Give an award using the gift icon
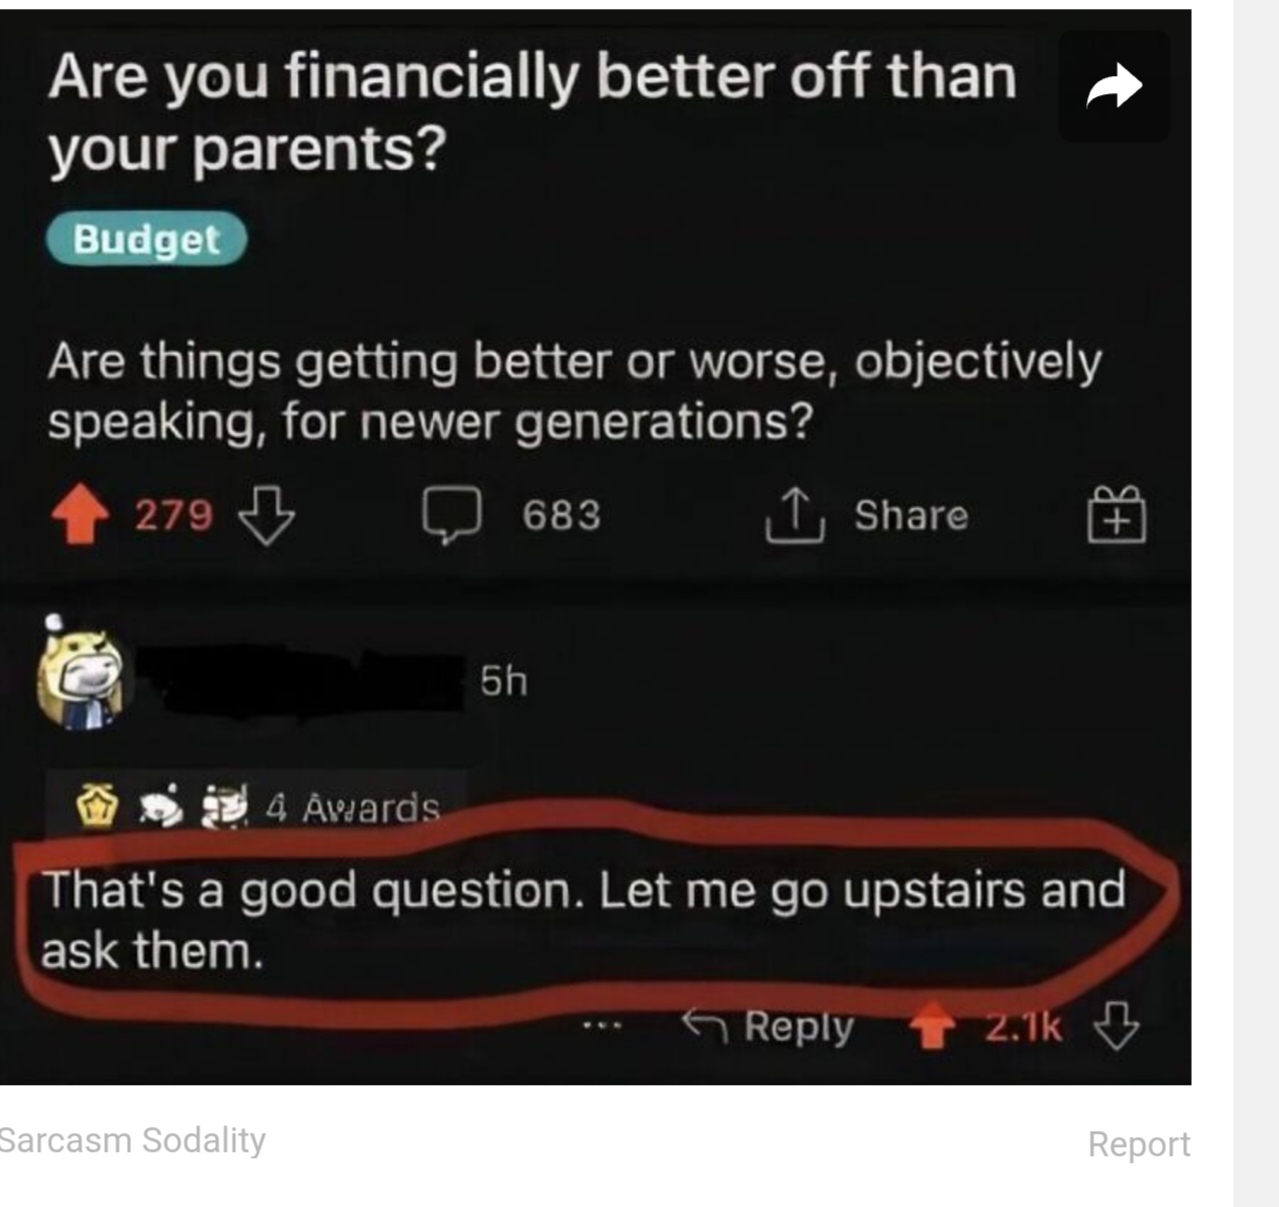This screenshot has height=1207, width=1279. tap(1117, 515)
